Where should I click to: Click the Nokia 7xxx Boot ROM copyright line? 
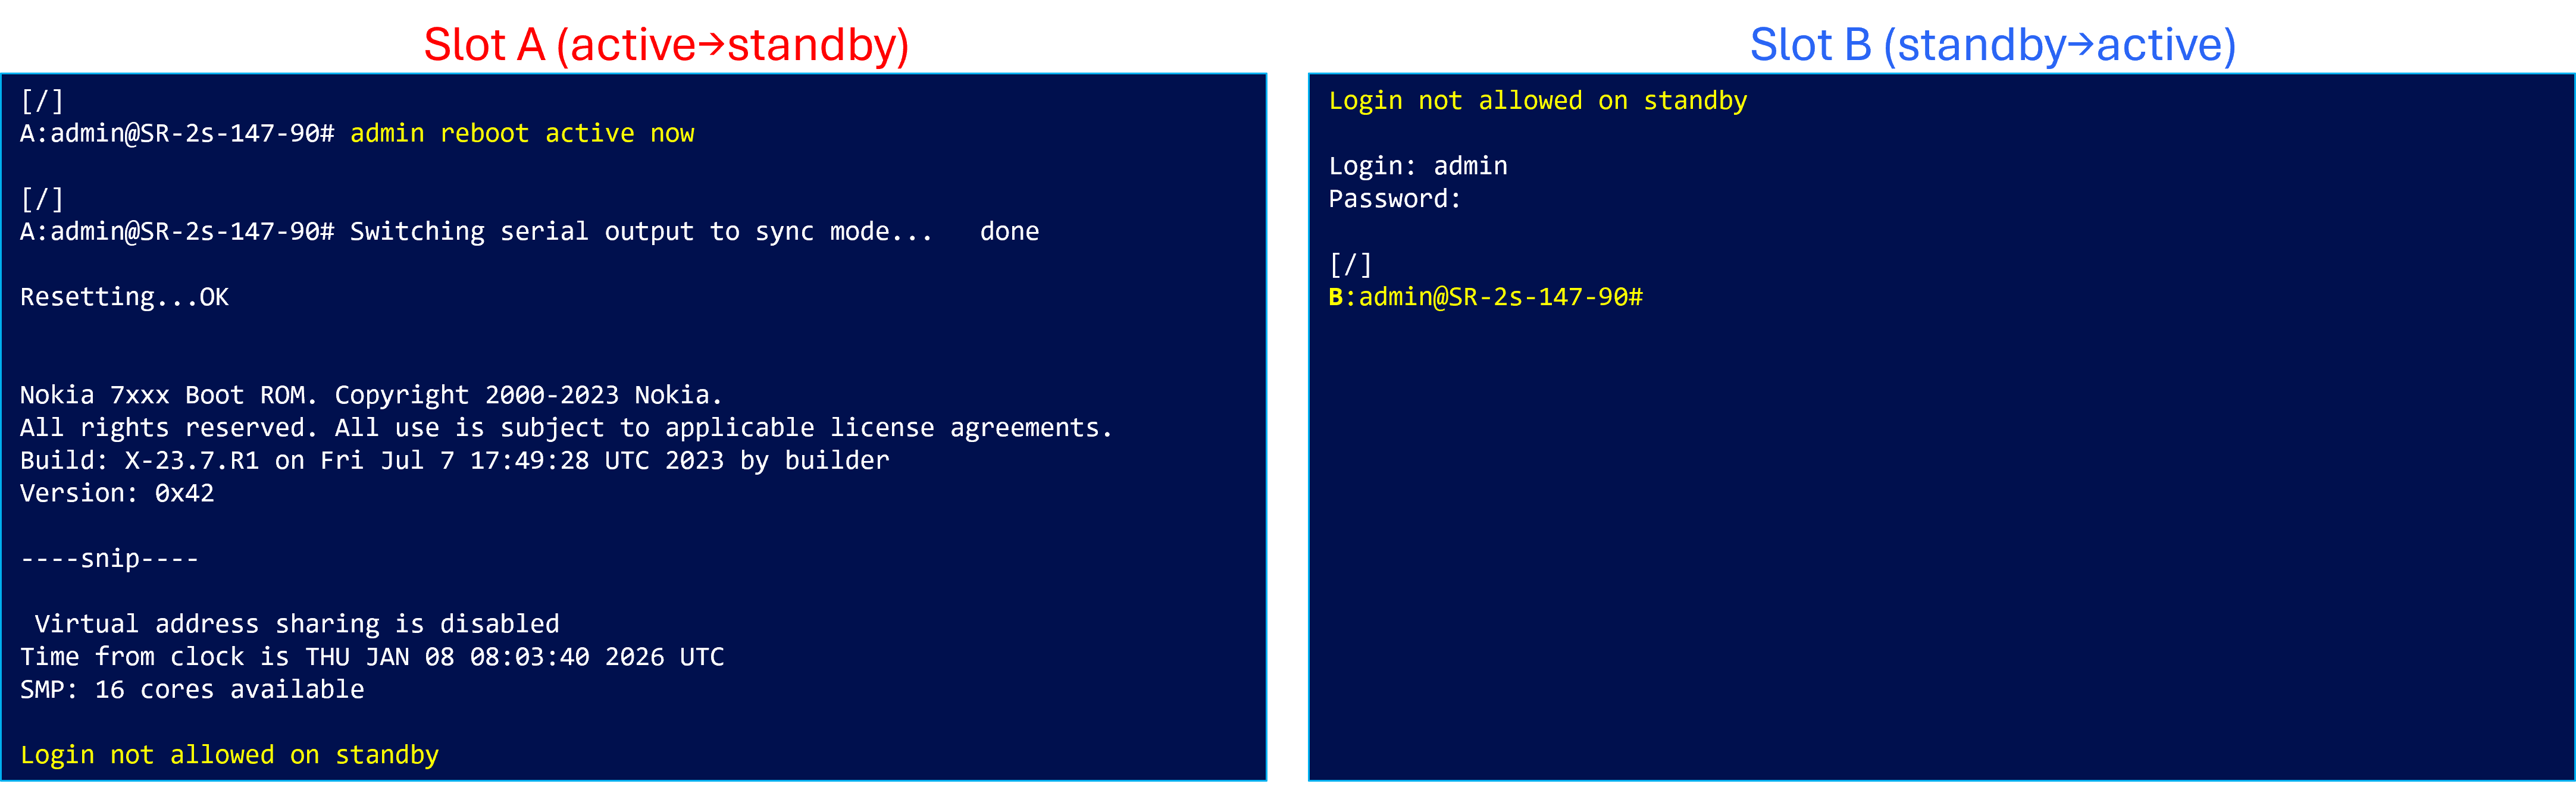click(370, 395)
